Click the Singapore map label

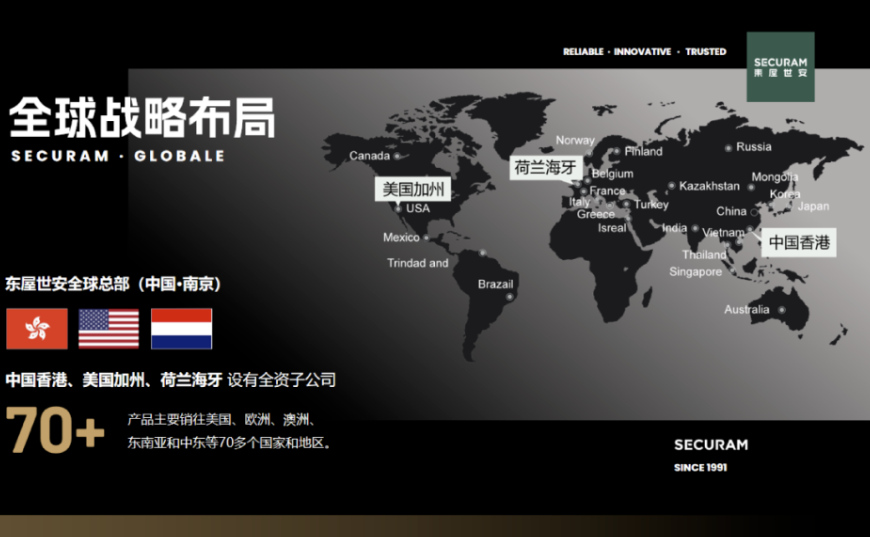(x=695, y=272)
